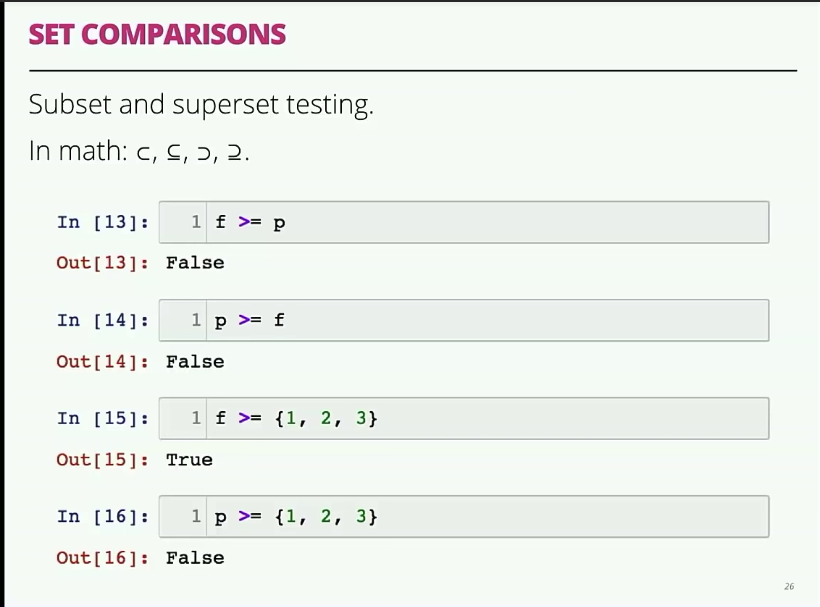Select the In [14] prompt label
Screen dimensions: 820x607
[103, 320]
